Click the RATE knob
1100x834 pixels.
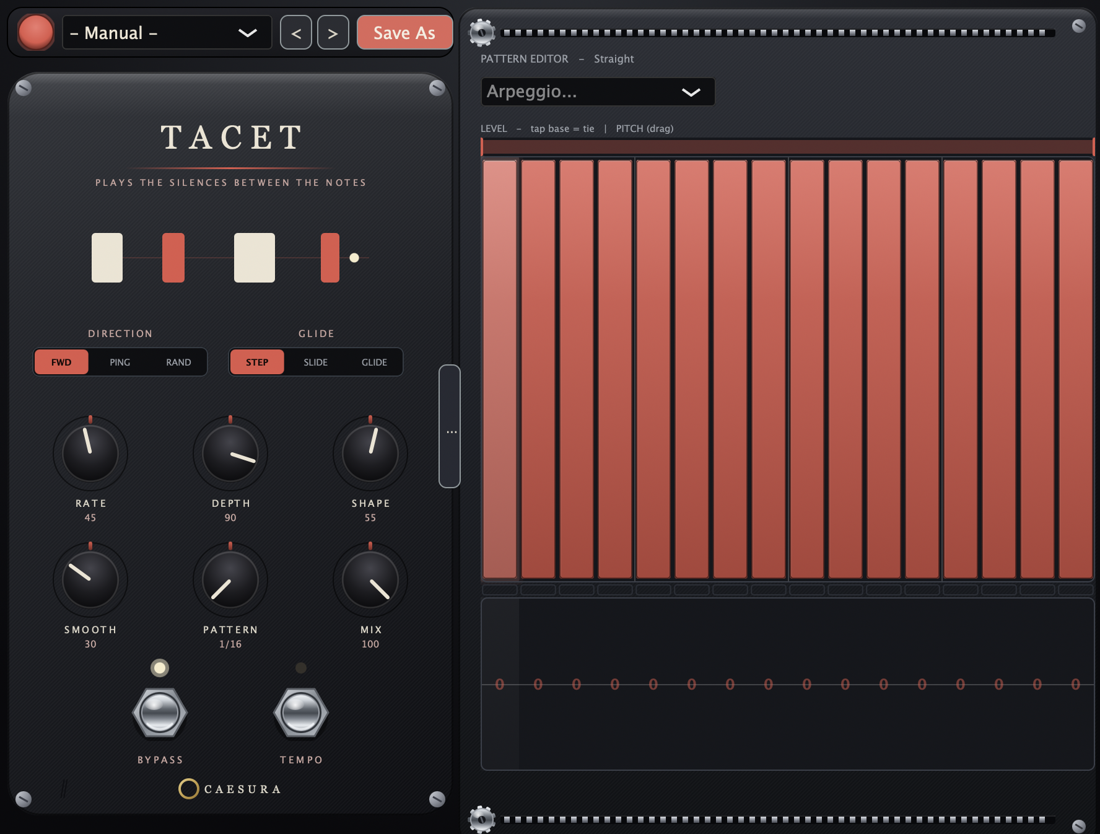click(x=90, y=453)
